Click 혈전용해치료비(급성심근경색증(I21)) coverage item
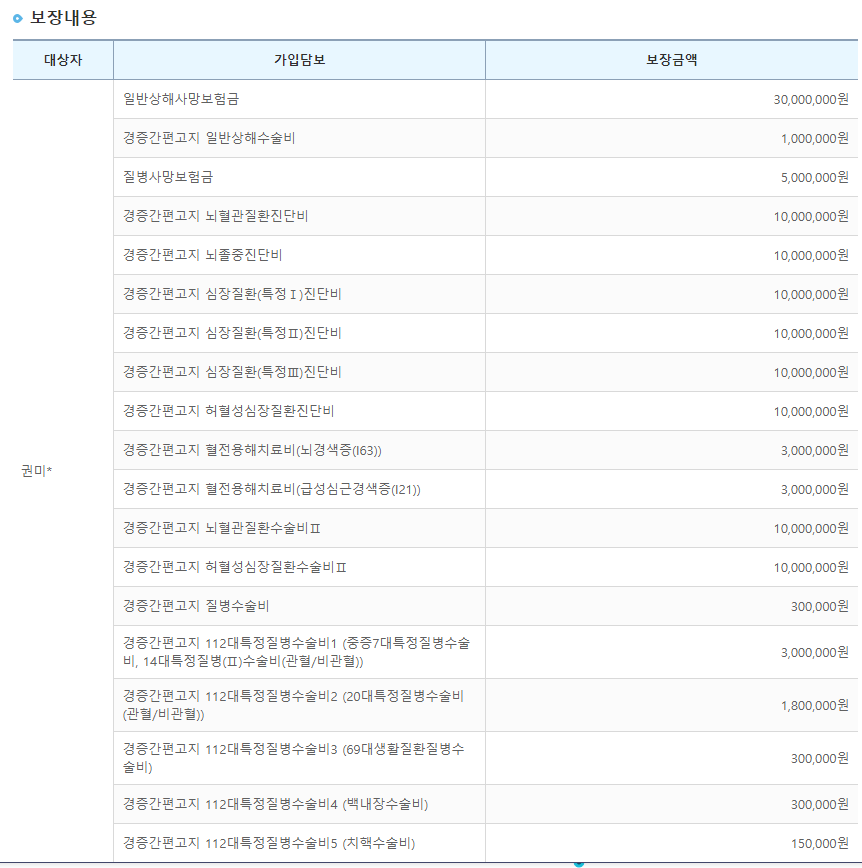This screenshot has height=868, width=862. coord(271,489)
